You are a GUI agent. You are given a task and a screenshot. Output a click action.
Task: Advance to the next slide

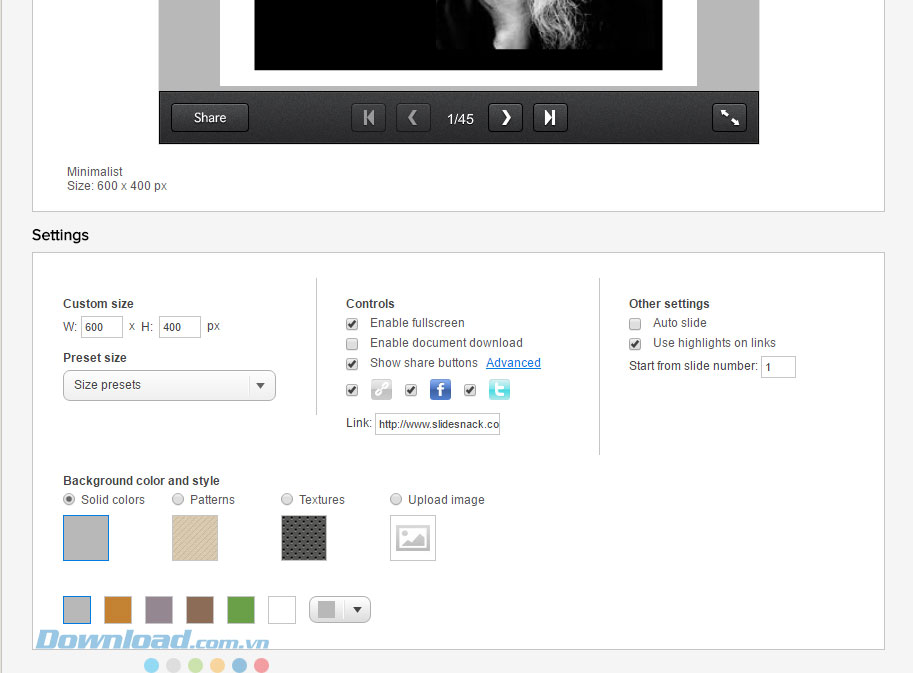click(x=505, y=118)
